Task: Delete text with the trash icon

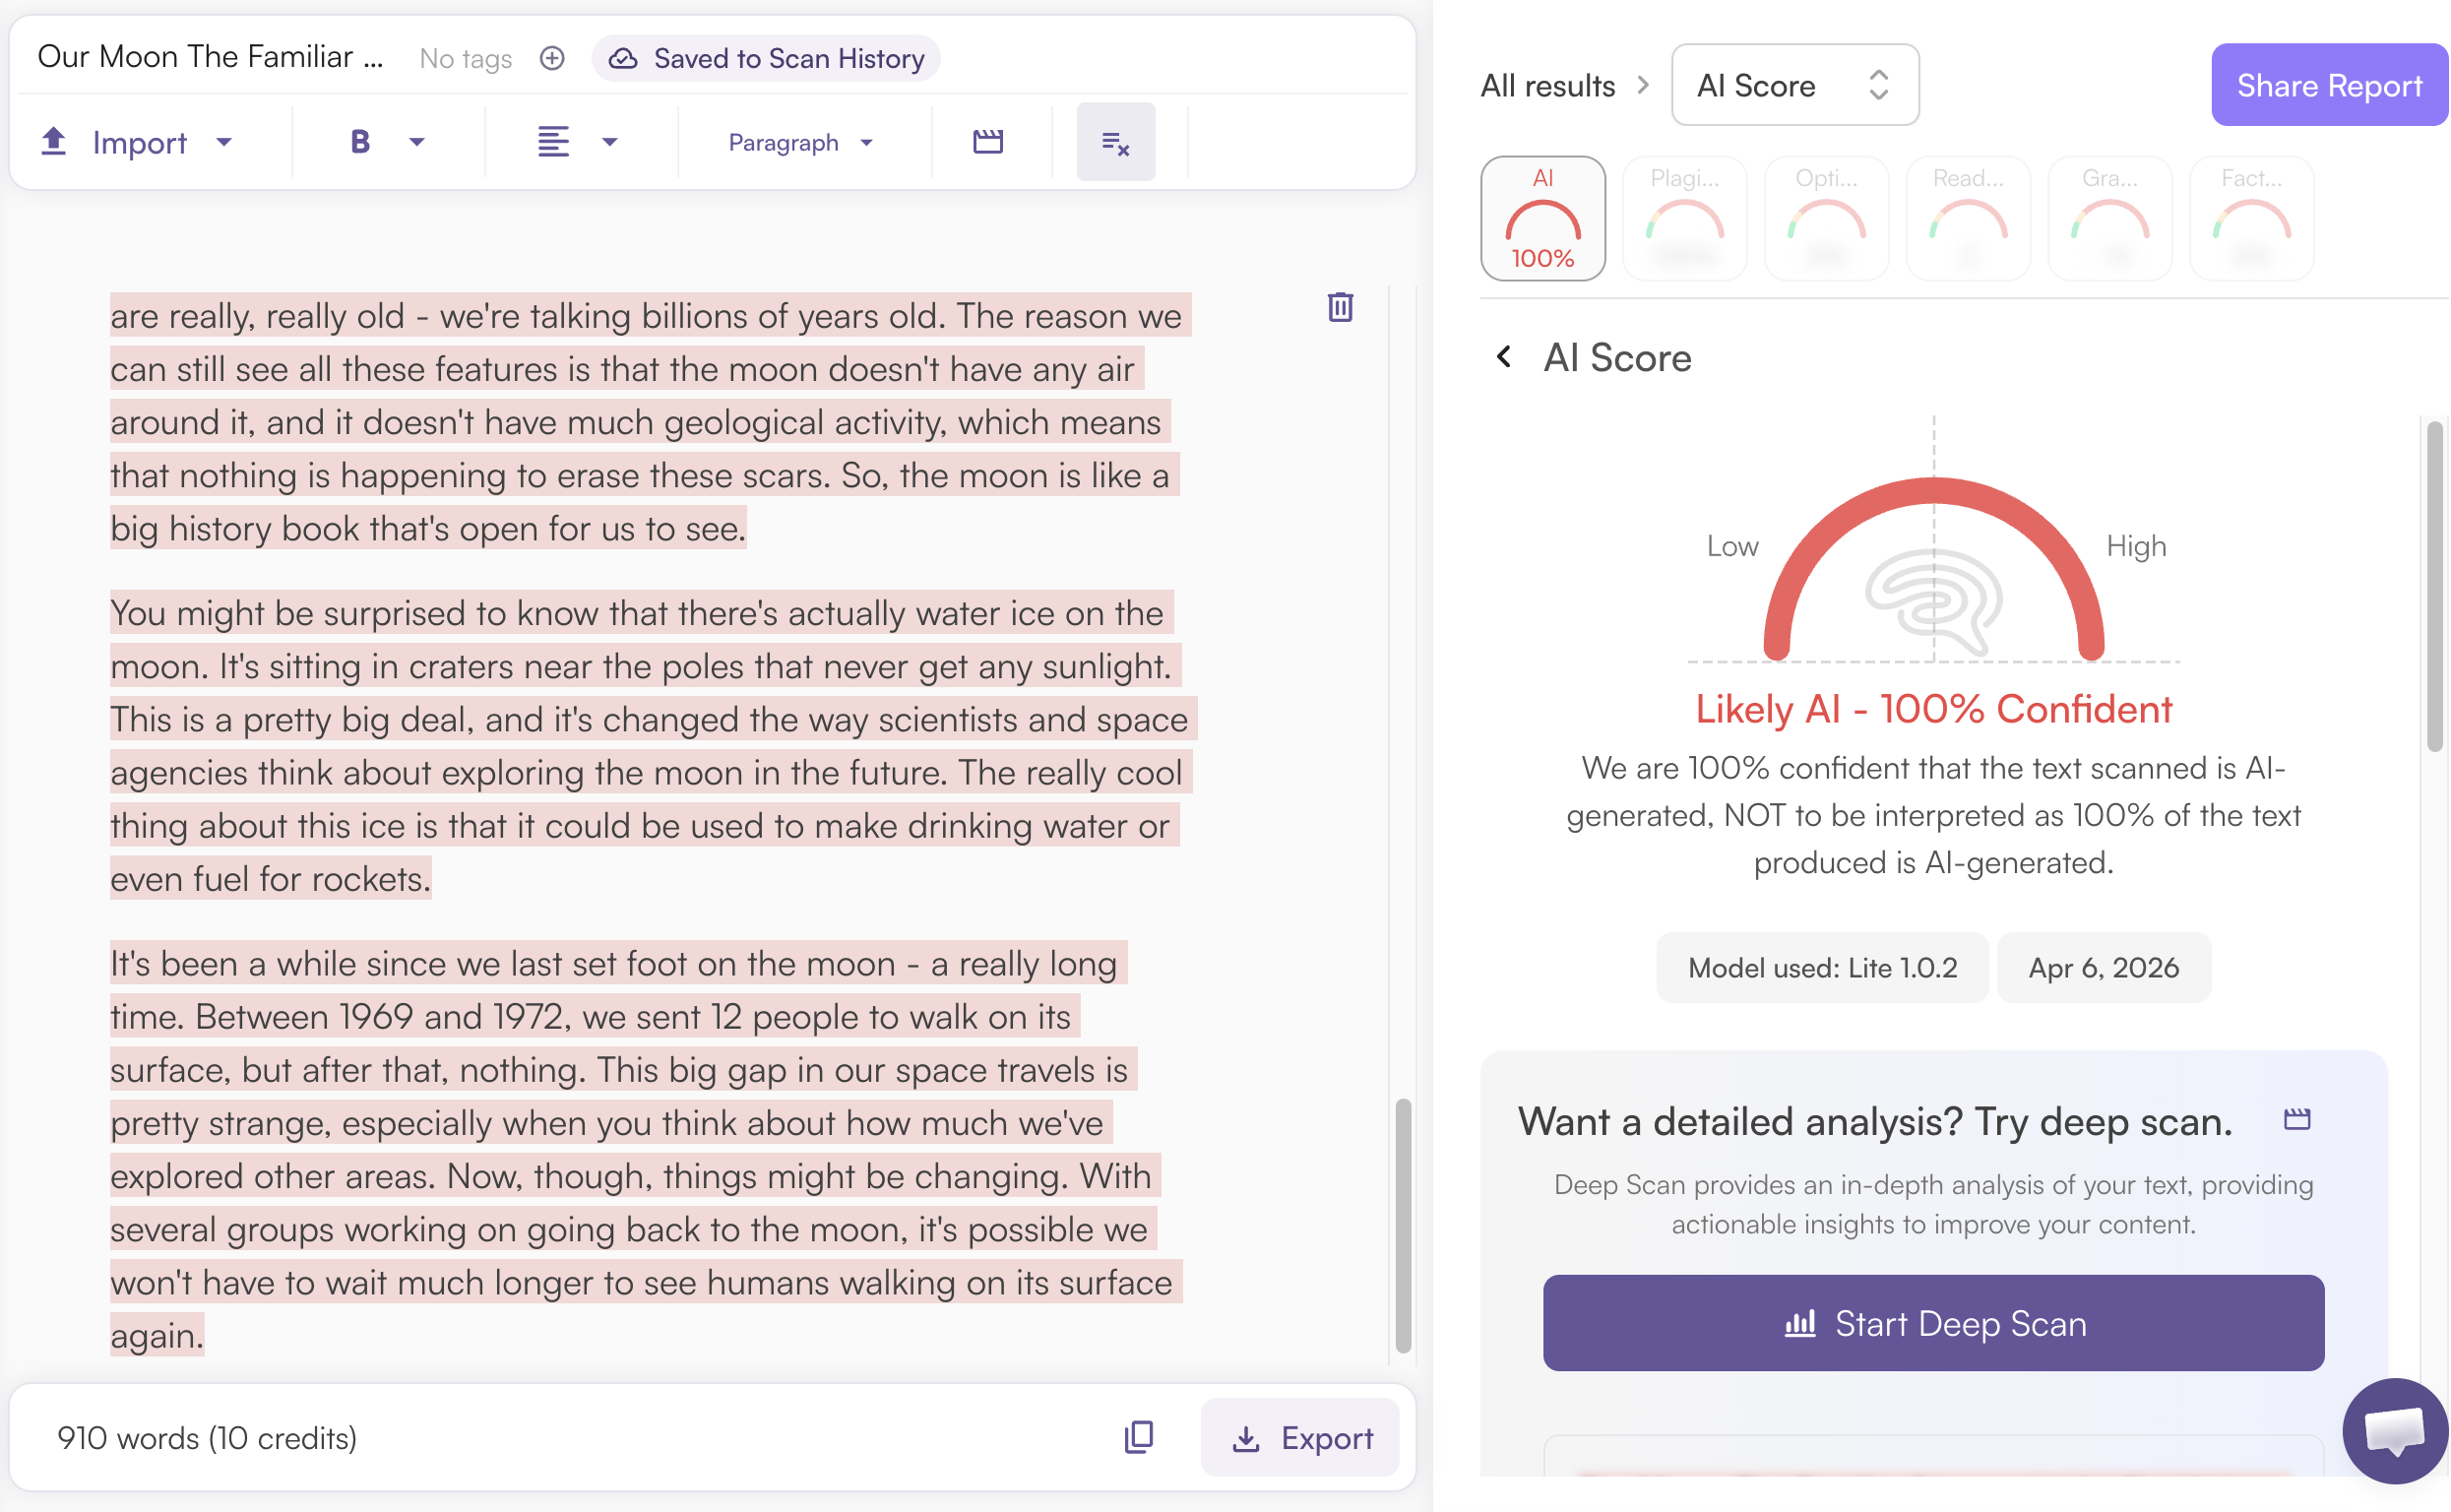Action: (x=1340, y=307)
